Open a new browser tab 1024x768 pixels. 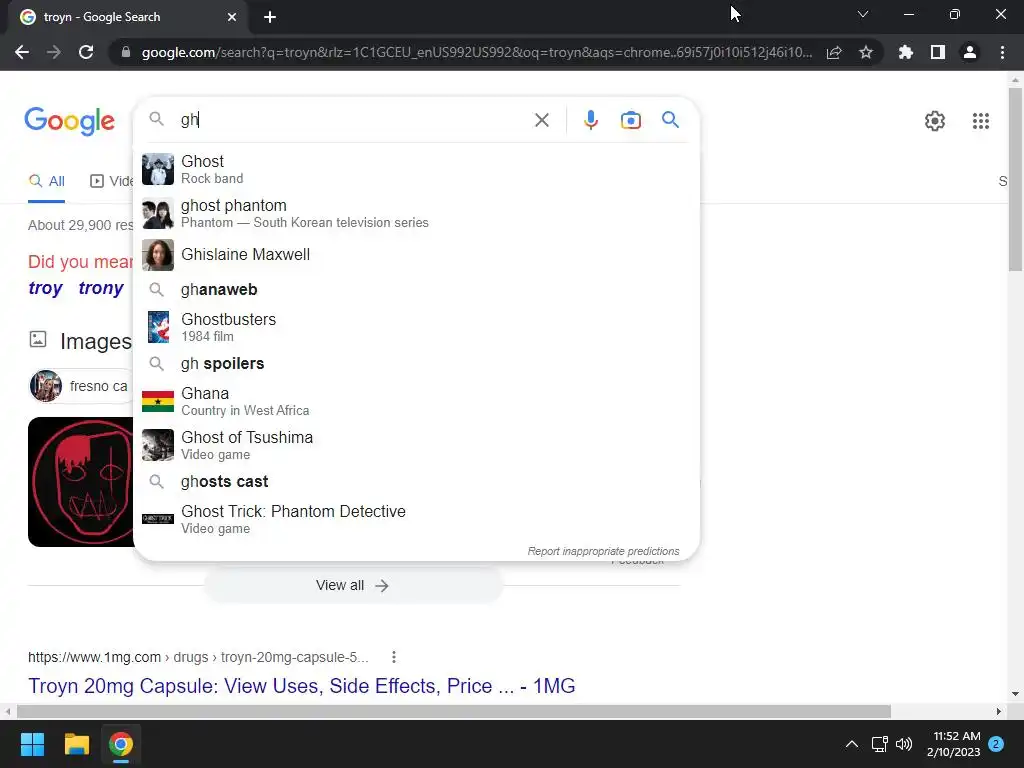pyautogui.click(x=270, y=17)
